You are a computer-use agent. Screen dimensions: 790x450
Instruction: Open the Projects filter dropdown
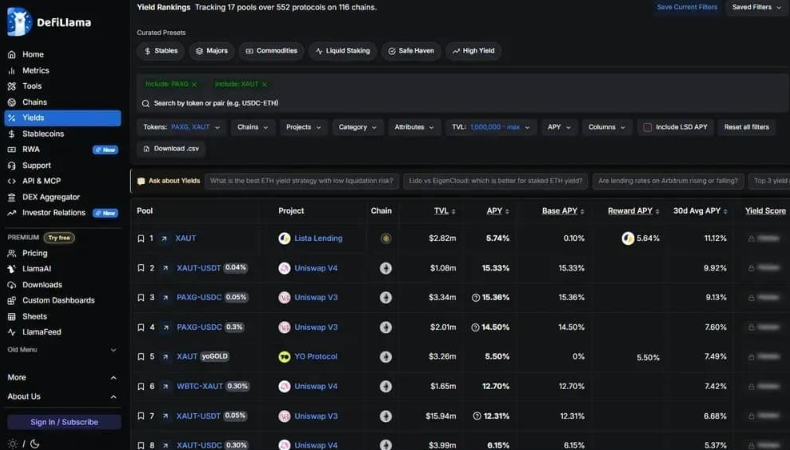pyautogui.click(x=303, y=127)
